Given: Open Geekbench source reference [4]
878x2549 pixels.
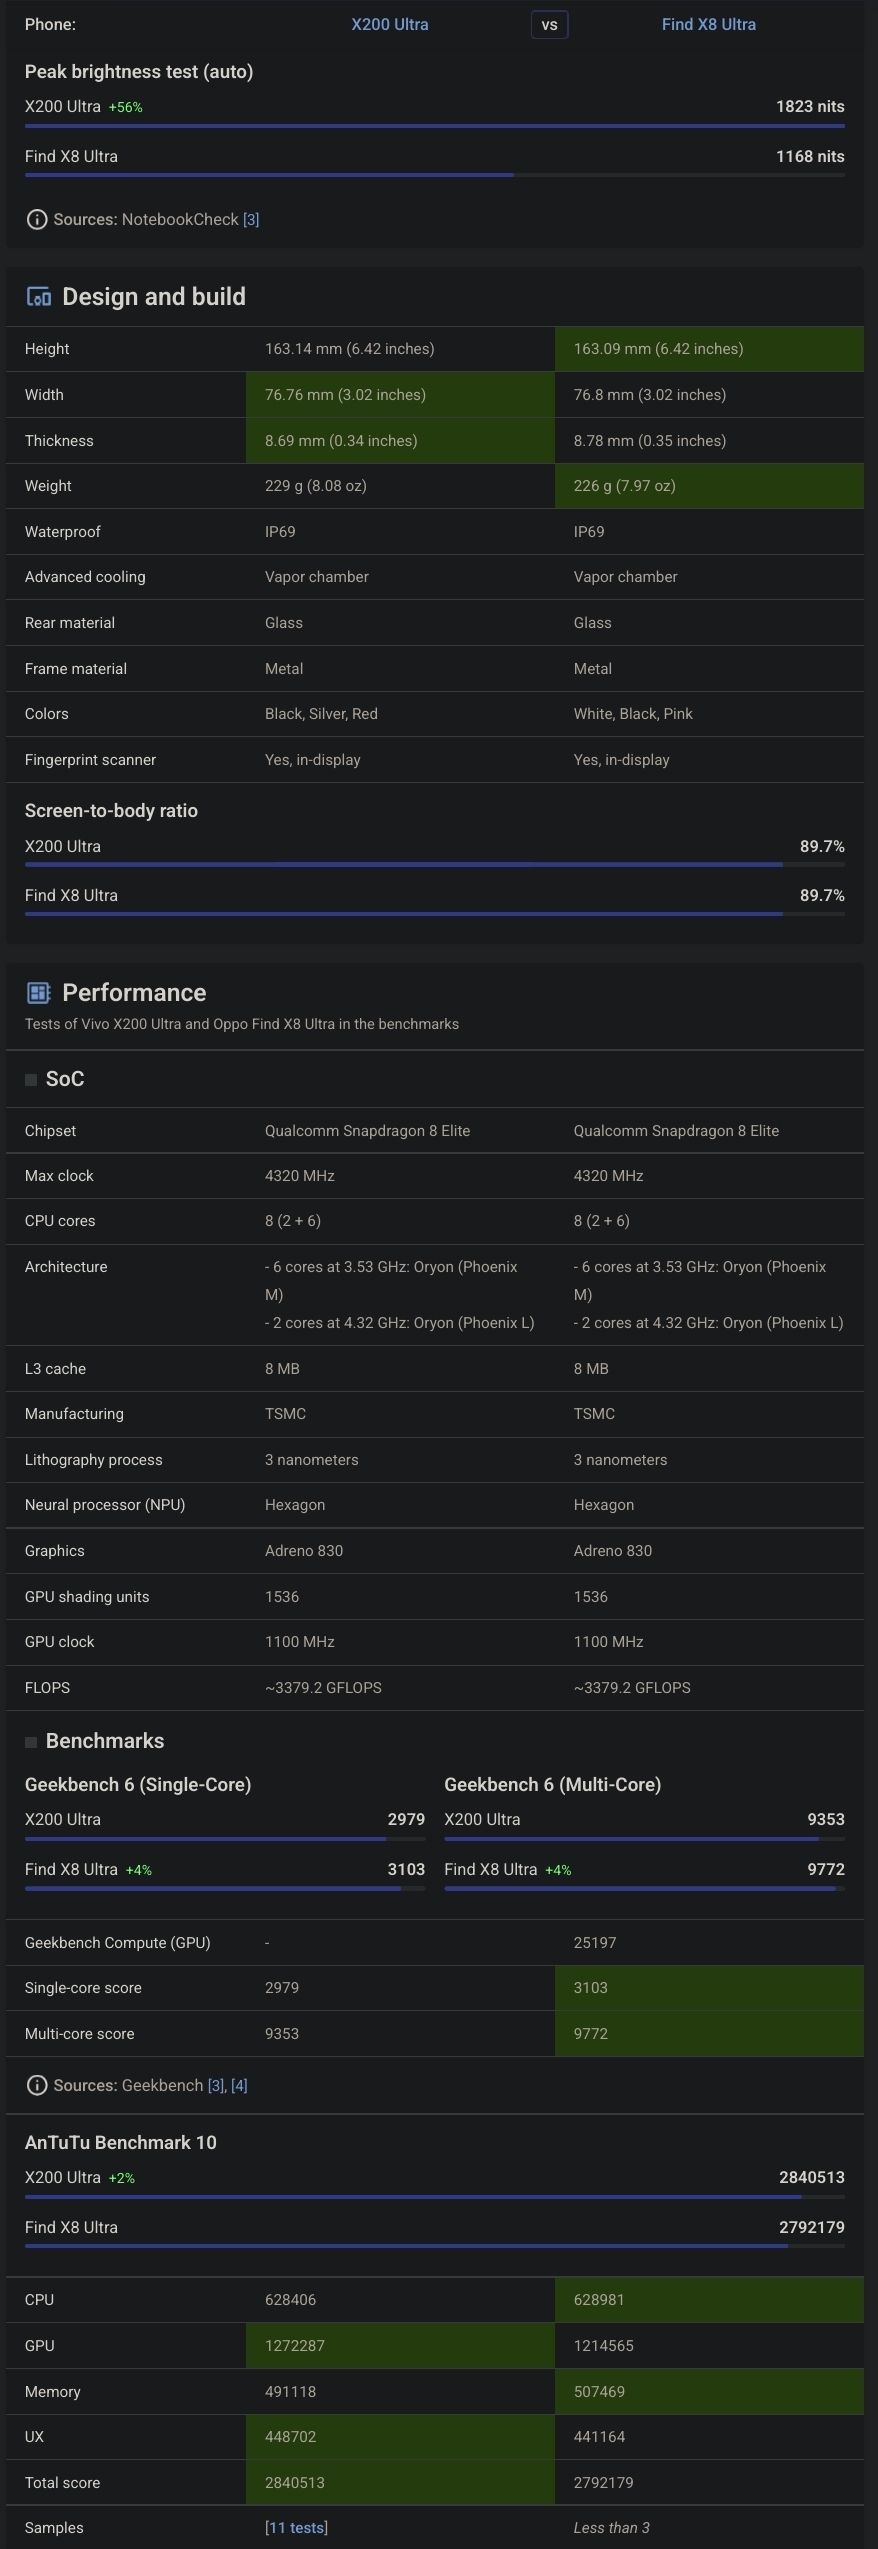Looking at the screenshot, I should tap(239, 2085).
